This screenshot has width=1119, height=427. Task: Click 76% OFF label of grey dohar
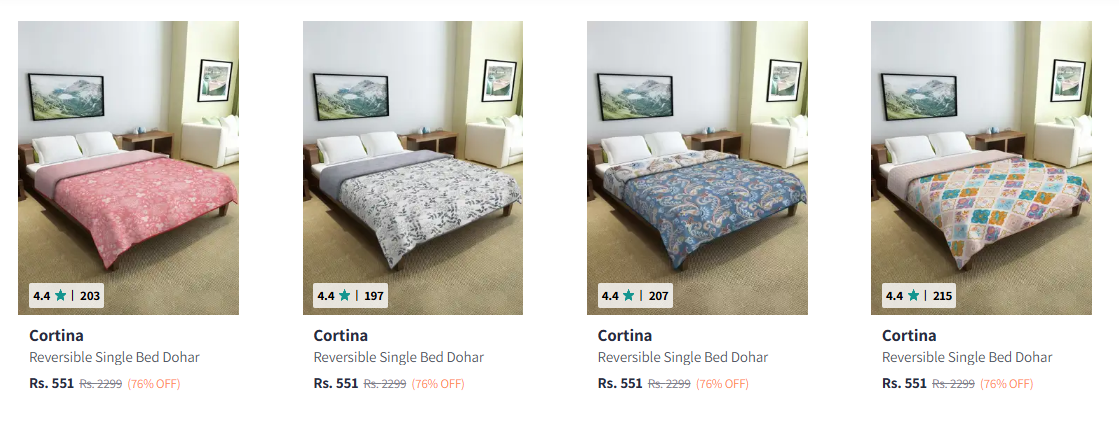(438, 384)
